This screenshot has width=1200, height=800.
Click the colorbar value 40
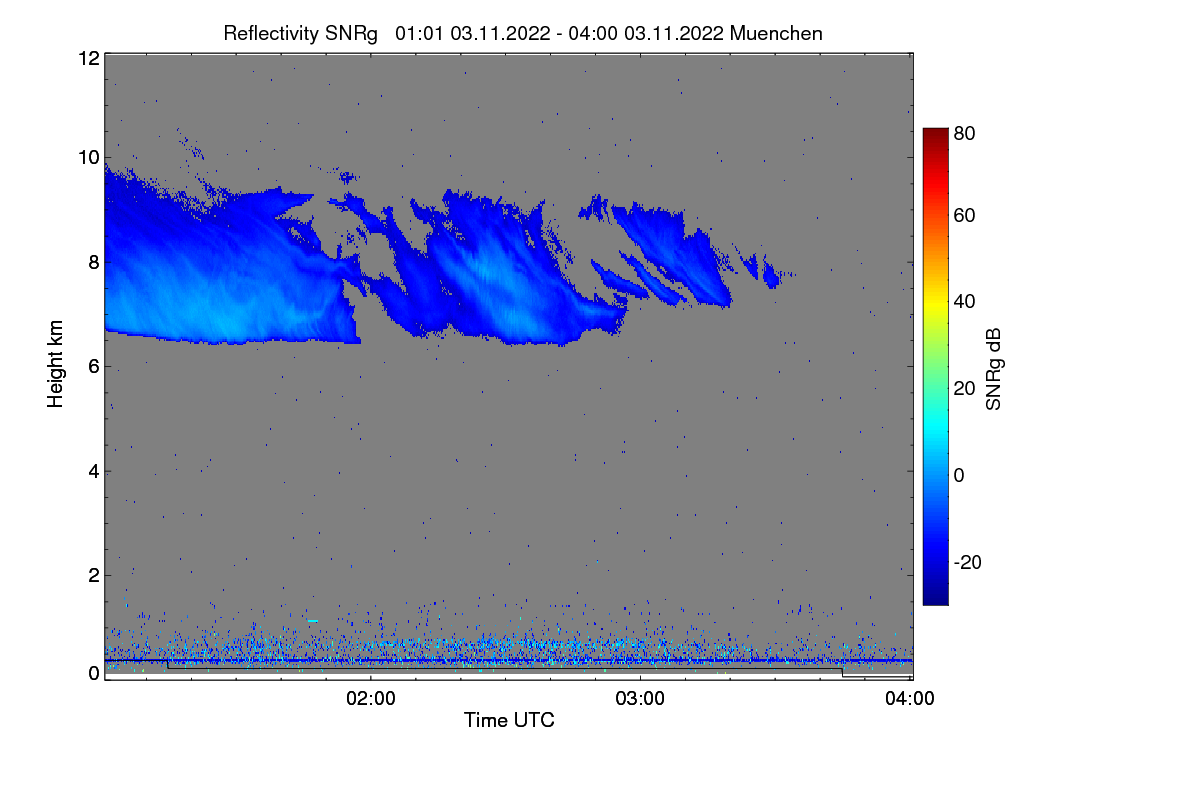[x=965, y=301]
